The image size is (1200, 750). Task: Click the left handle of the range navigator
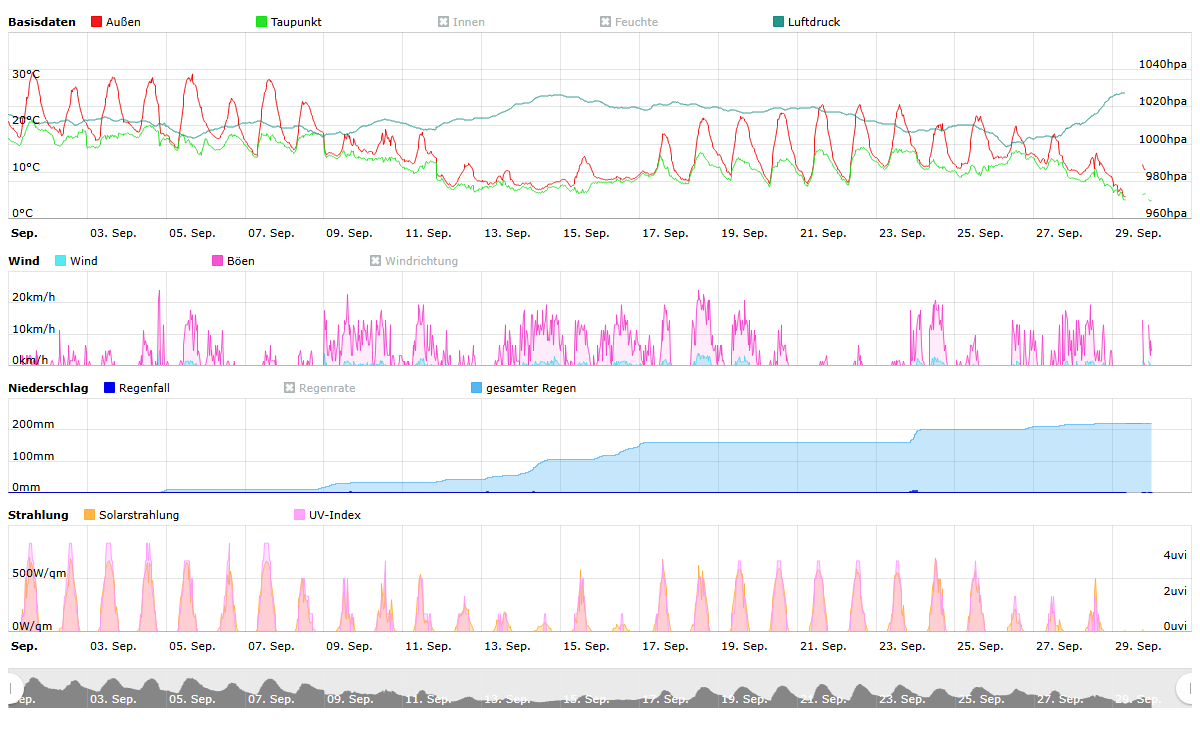coord(12,688)
